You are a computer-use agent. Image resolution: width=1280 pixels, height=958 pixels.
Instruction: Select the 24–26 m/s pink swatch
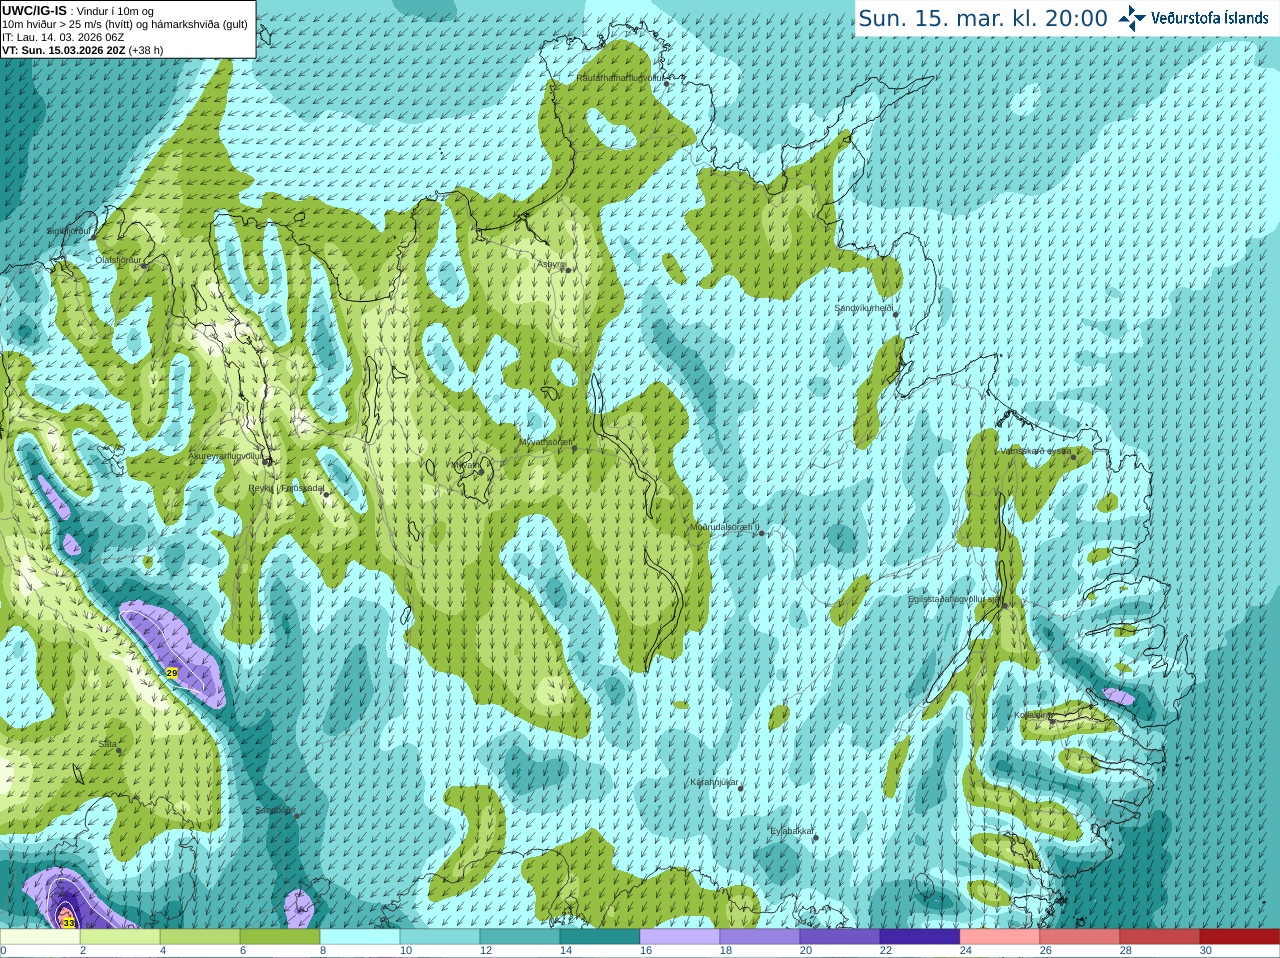[1000, 937]
